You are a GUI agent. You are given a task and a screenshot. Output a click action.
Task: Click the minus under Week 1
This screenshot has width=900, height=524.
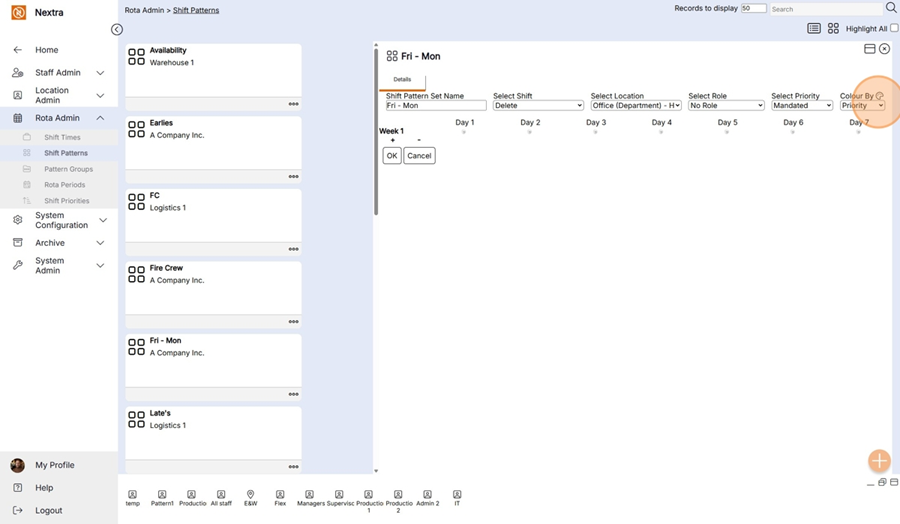tap(419, 141)
